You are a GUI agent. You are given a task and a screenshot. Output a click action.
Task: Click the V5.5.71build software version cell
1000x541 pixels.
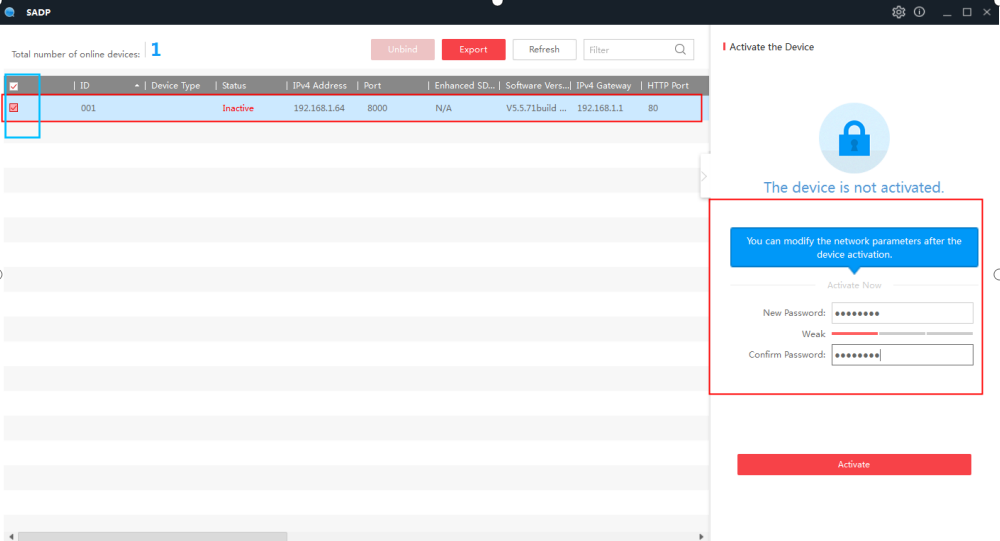[536, 108]
